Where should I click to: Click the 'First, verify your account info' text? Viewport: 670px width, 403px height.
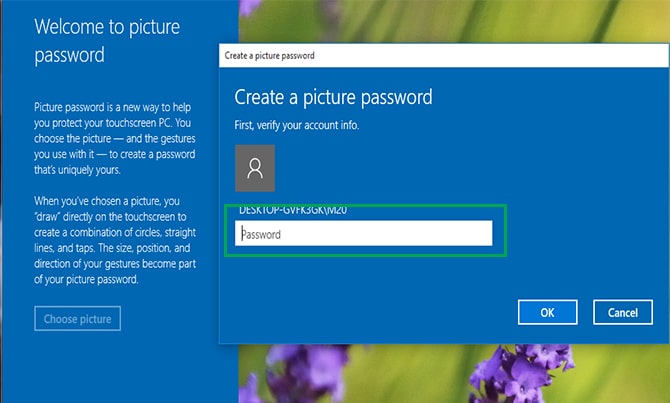[295, 125]
